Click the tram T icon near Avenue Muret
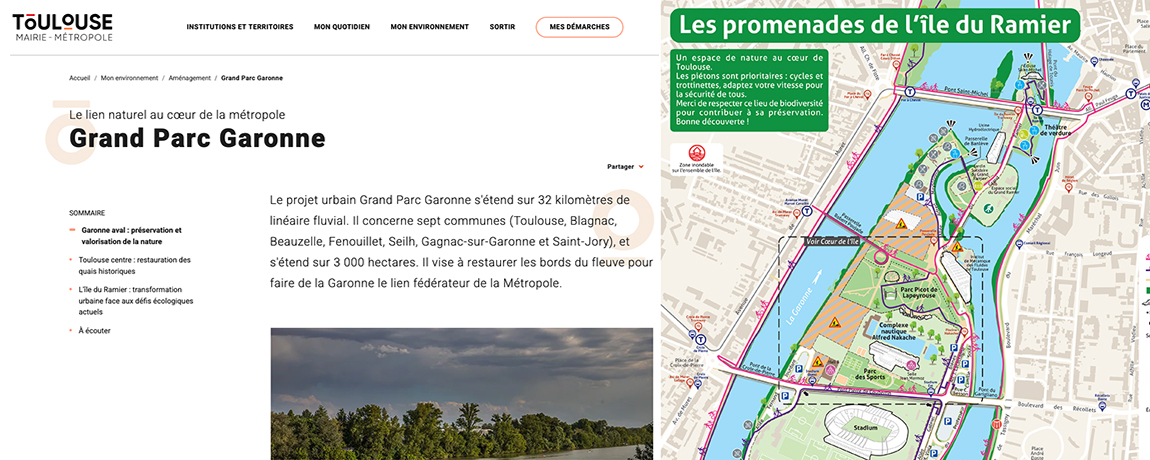This screenshot has width=1150, height=460. click(807, 211)
